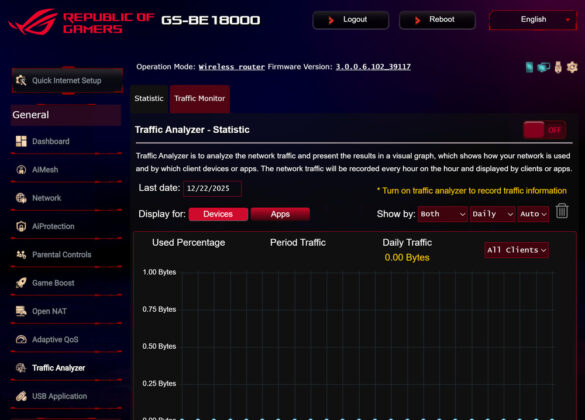This screenshot has height=420, width=585.
Task: Delete traffic data using trash icon
Action: [562, 211]
